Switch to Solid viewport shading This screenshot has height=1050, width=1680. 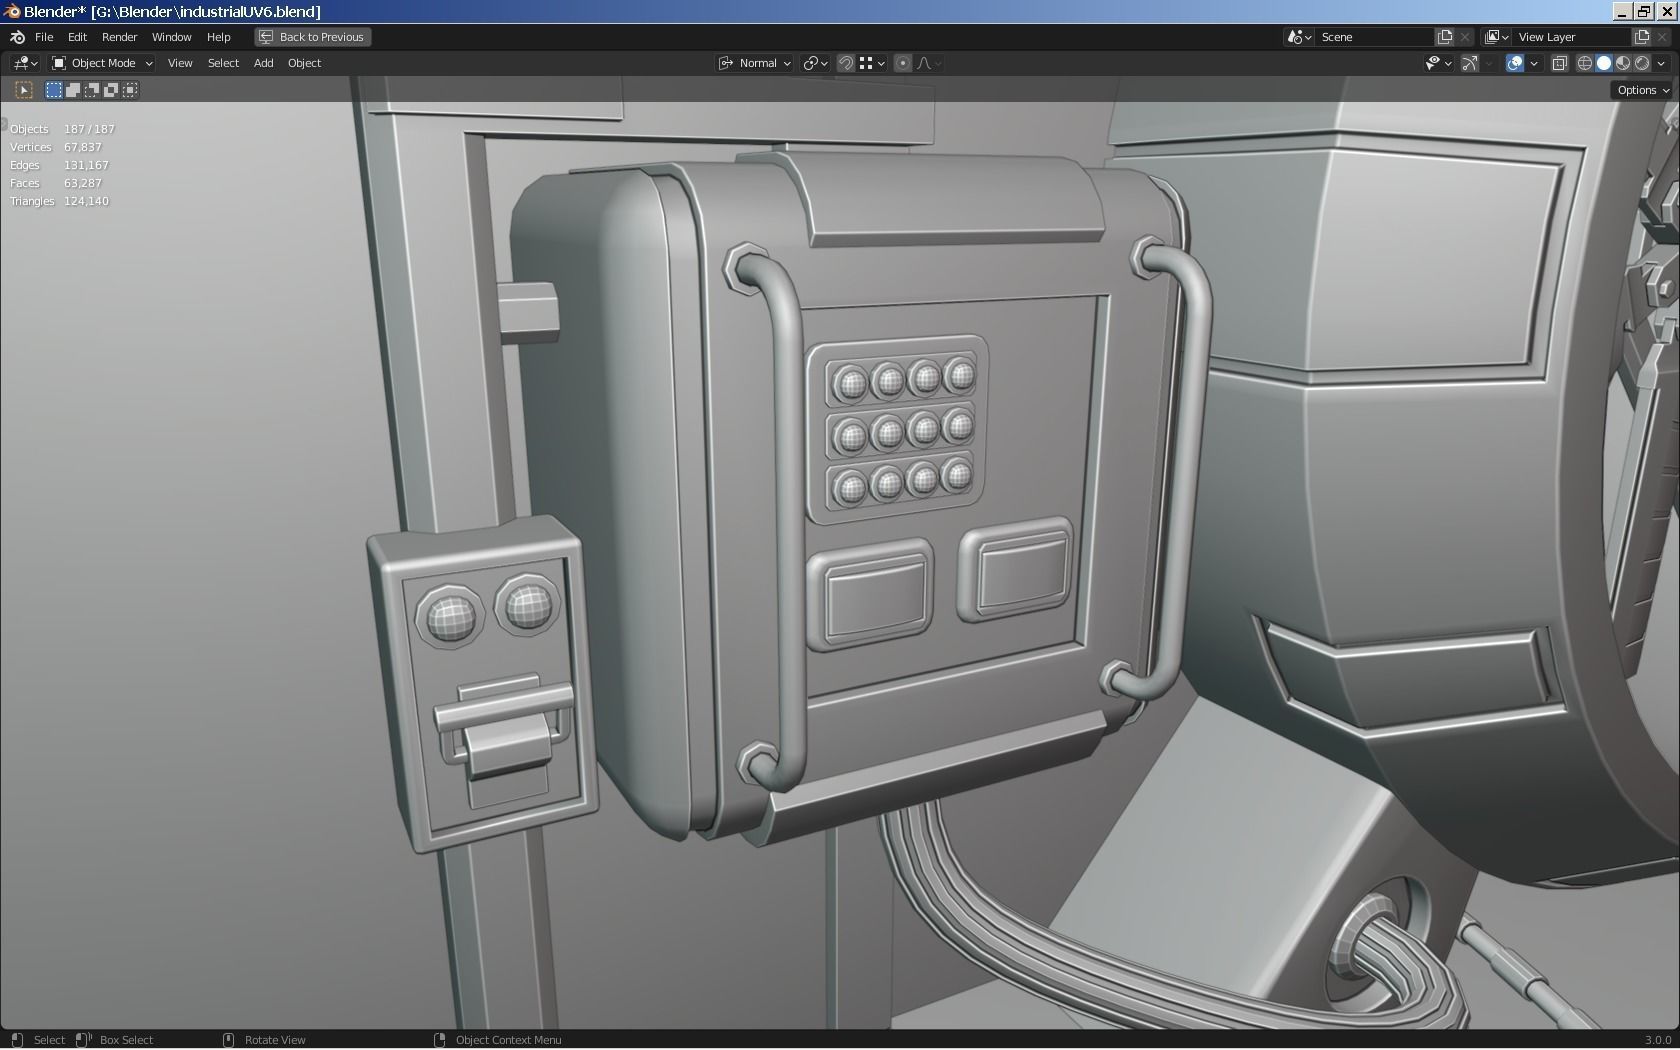(x=1604, y=63)
